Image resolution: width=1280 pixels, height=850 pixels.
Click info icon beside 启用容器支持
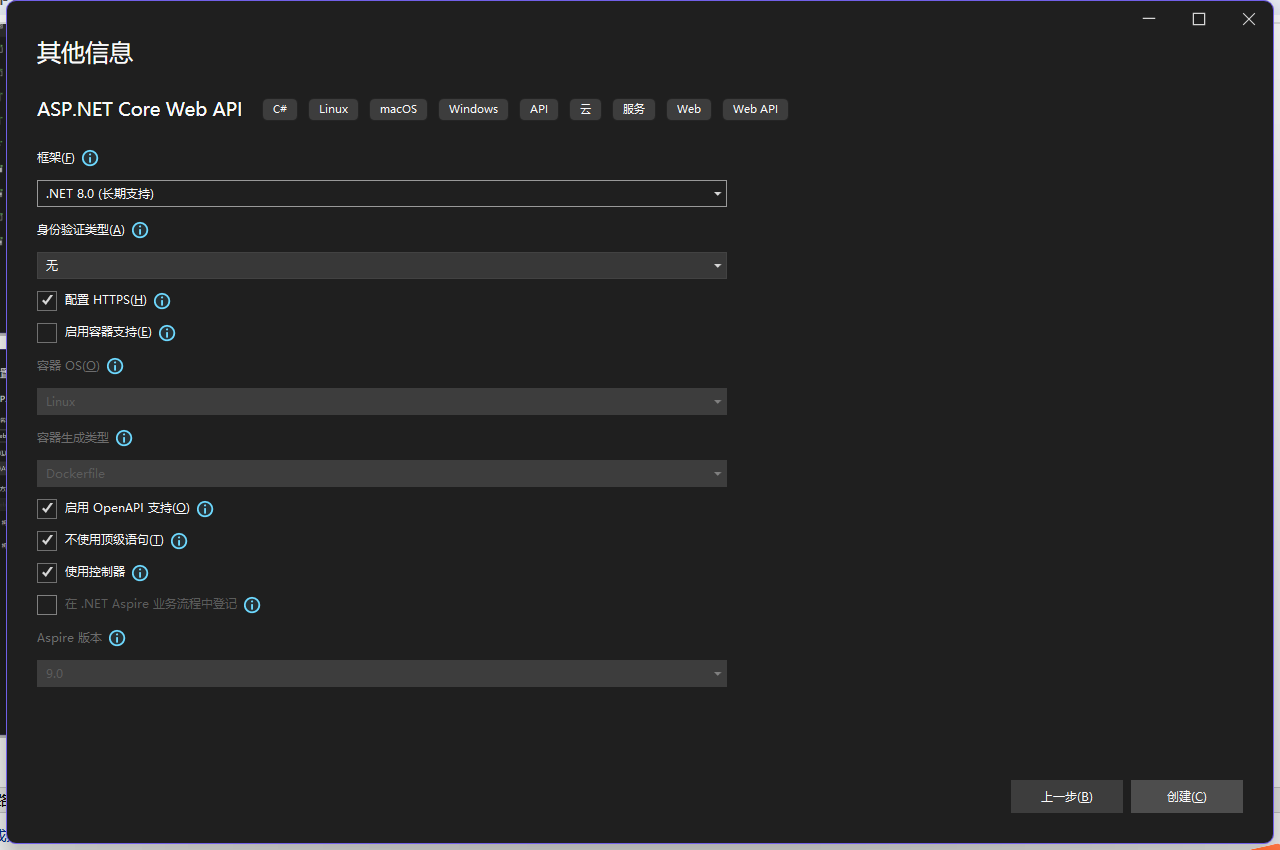point(167,333)
